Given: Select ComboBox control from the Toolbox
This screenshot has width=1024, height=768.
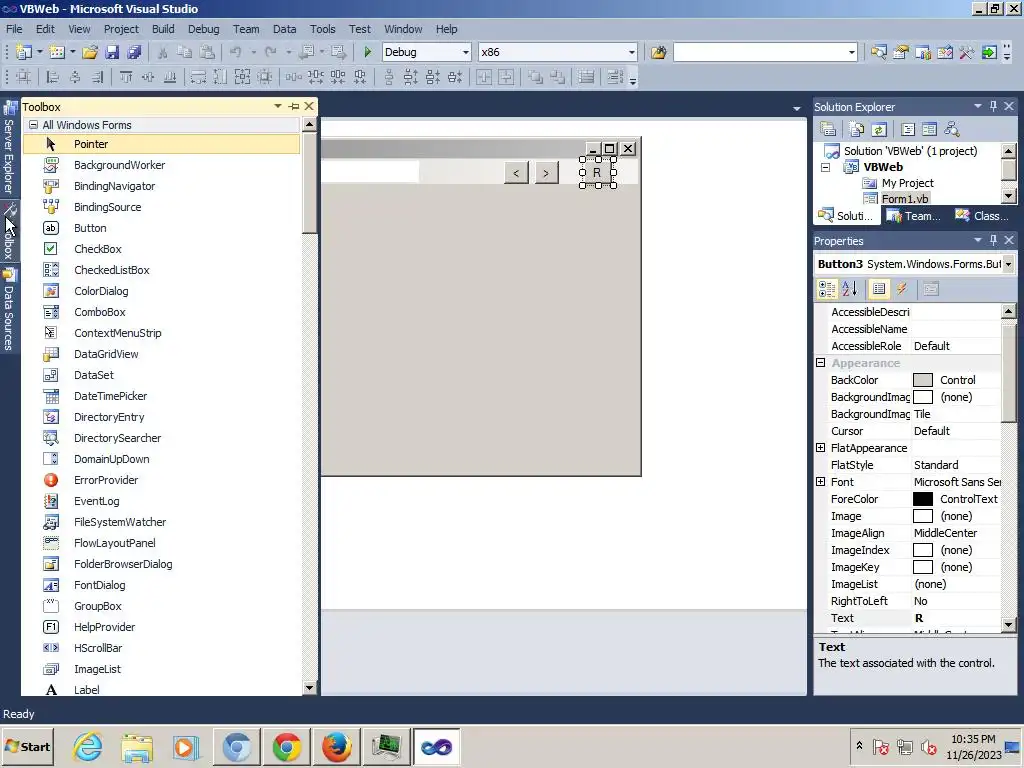Looking at the screenshot, I should click(x=161, y=312).
